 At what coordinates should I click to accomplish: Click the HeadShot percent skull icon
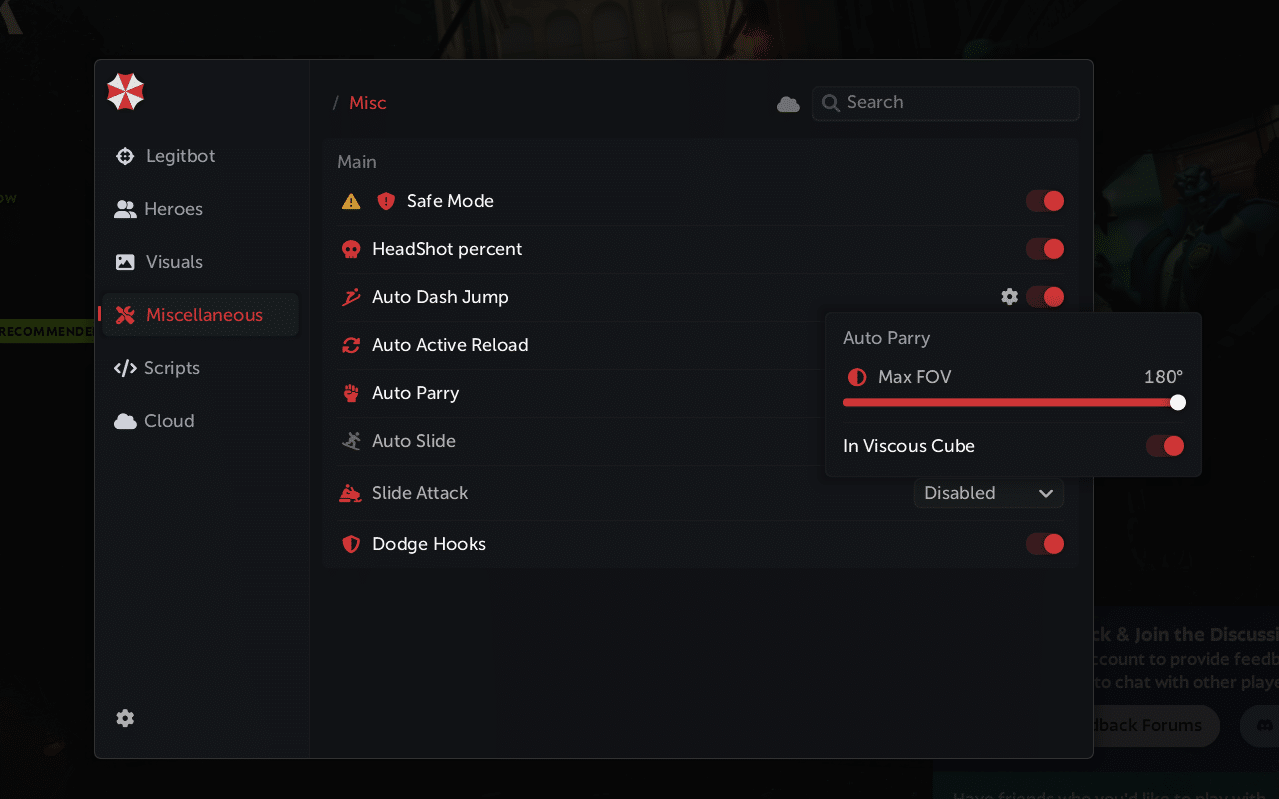coord(351,249)
